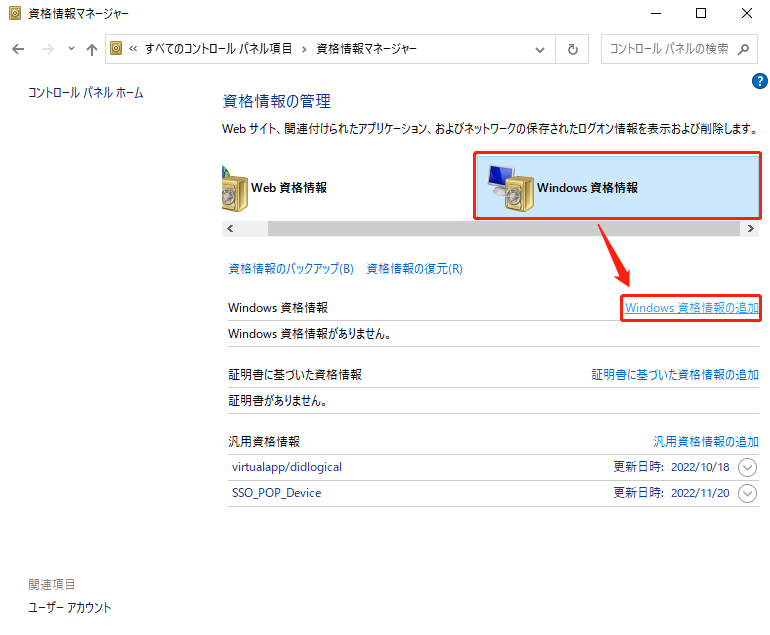Minimize the credential manager window
The width and height of the screenshot is (770, 635).
[x=656, y=13]
